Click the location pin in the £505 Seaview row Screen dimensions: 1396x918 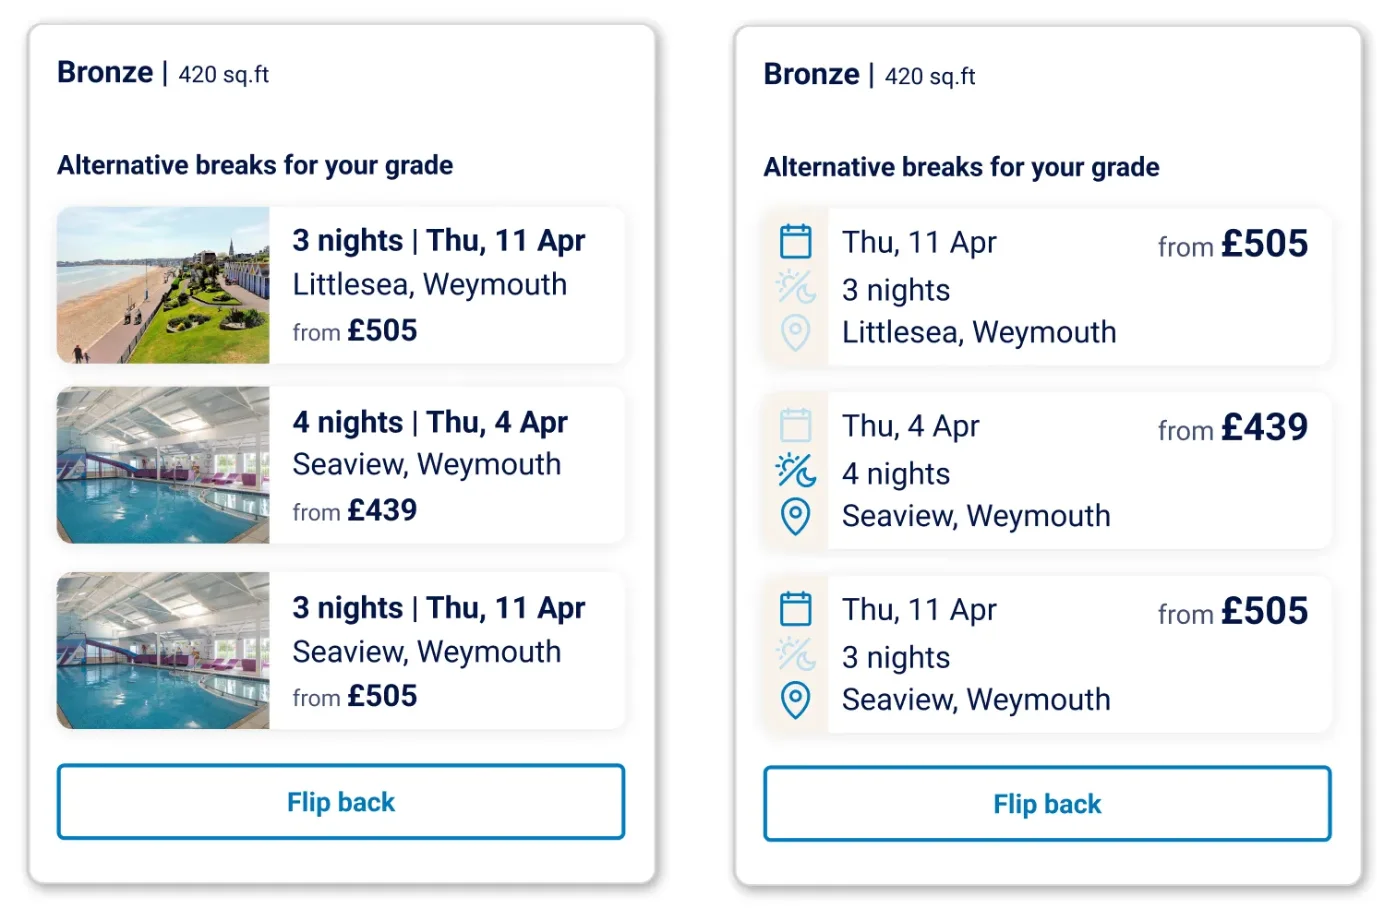795,700
